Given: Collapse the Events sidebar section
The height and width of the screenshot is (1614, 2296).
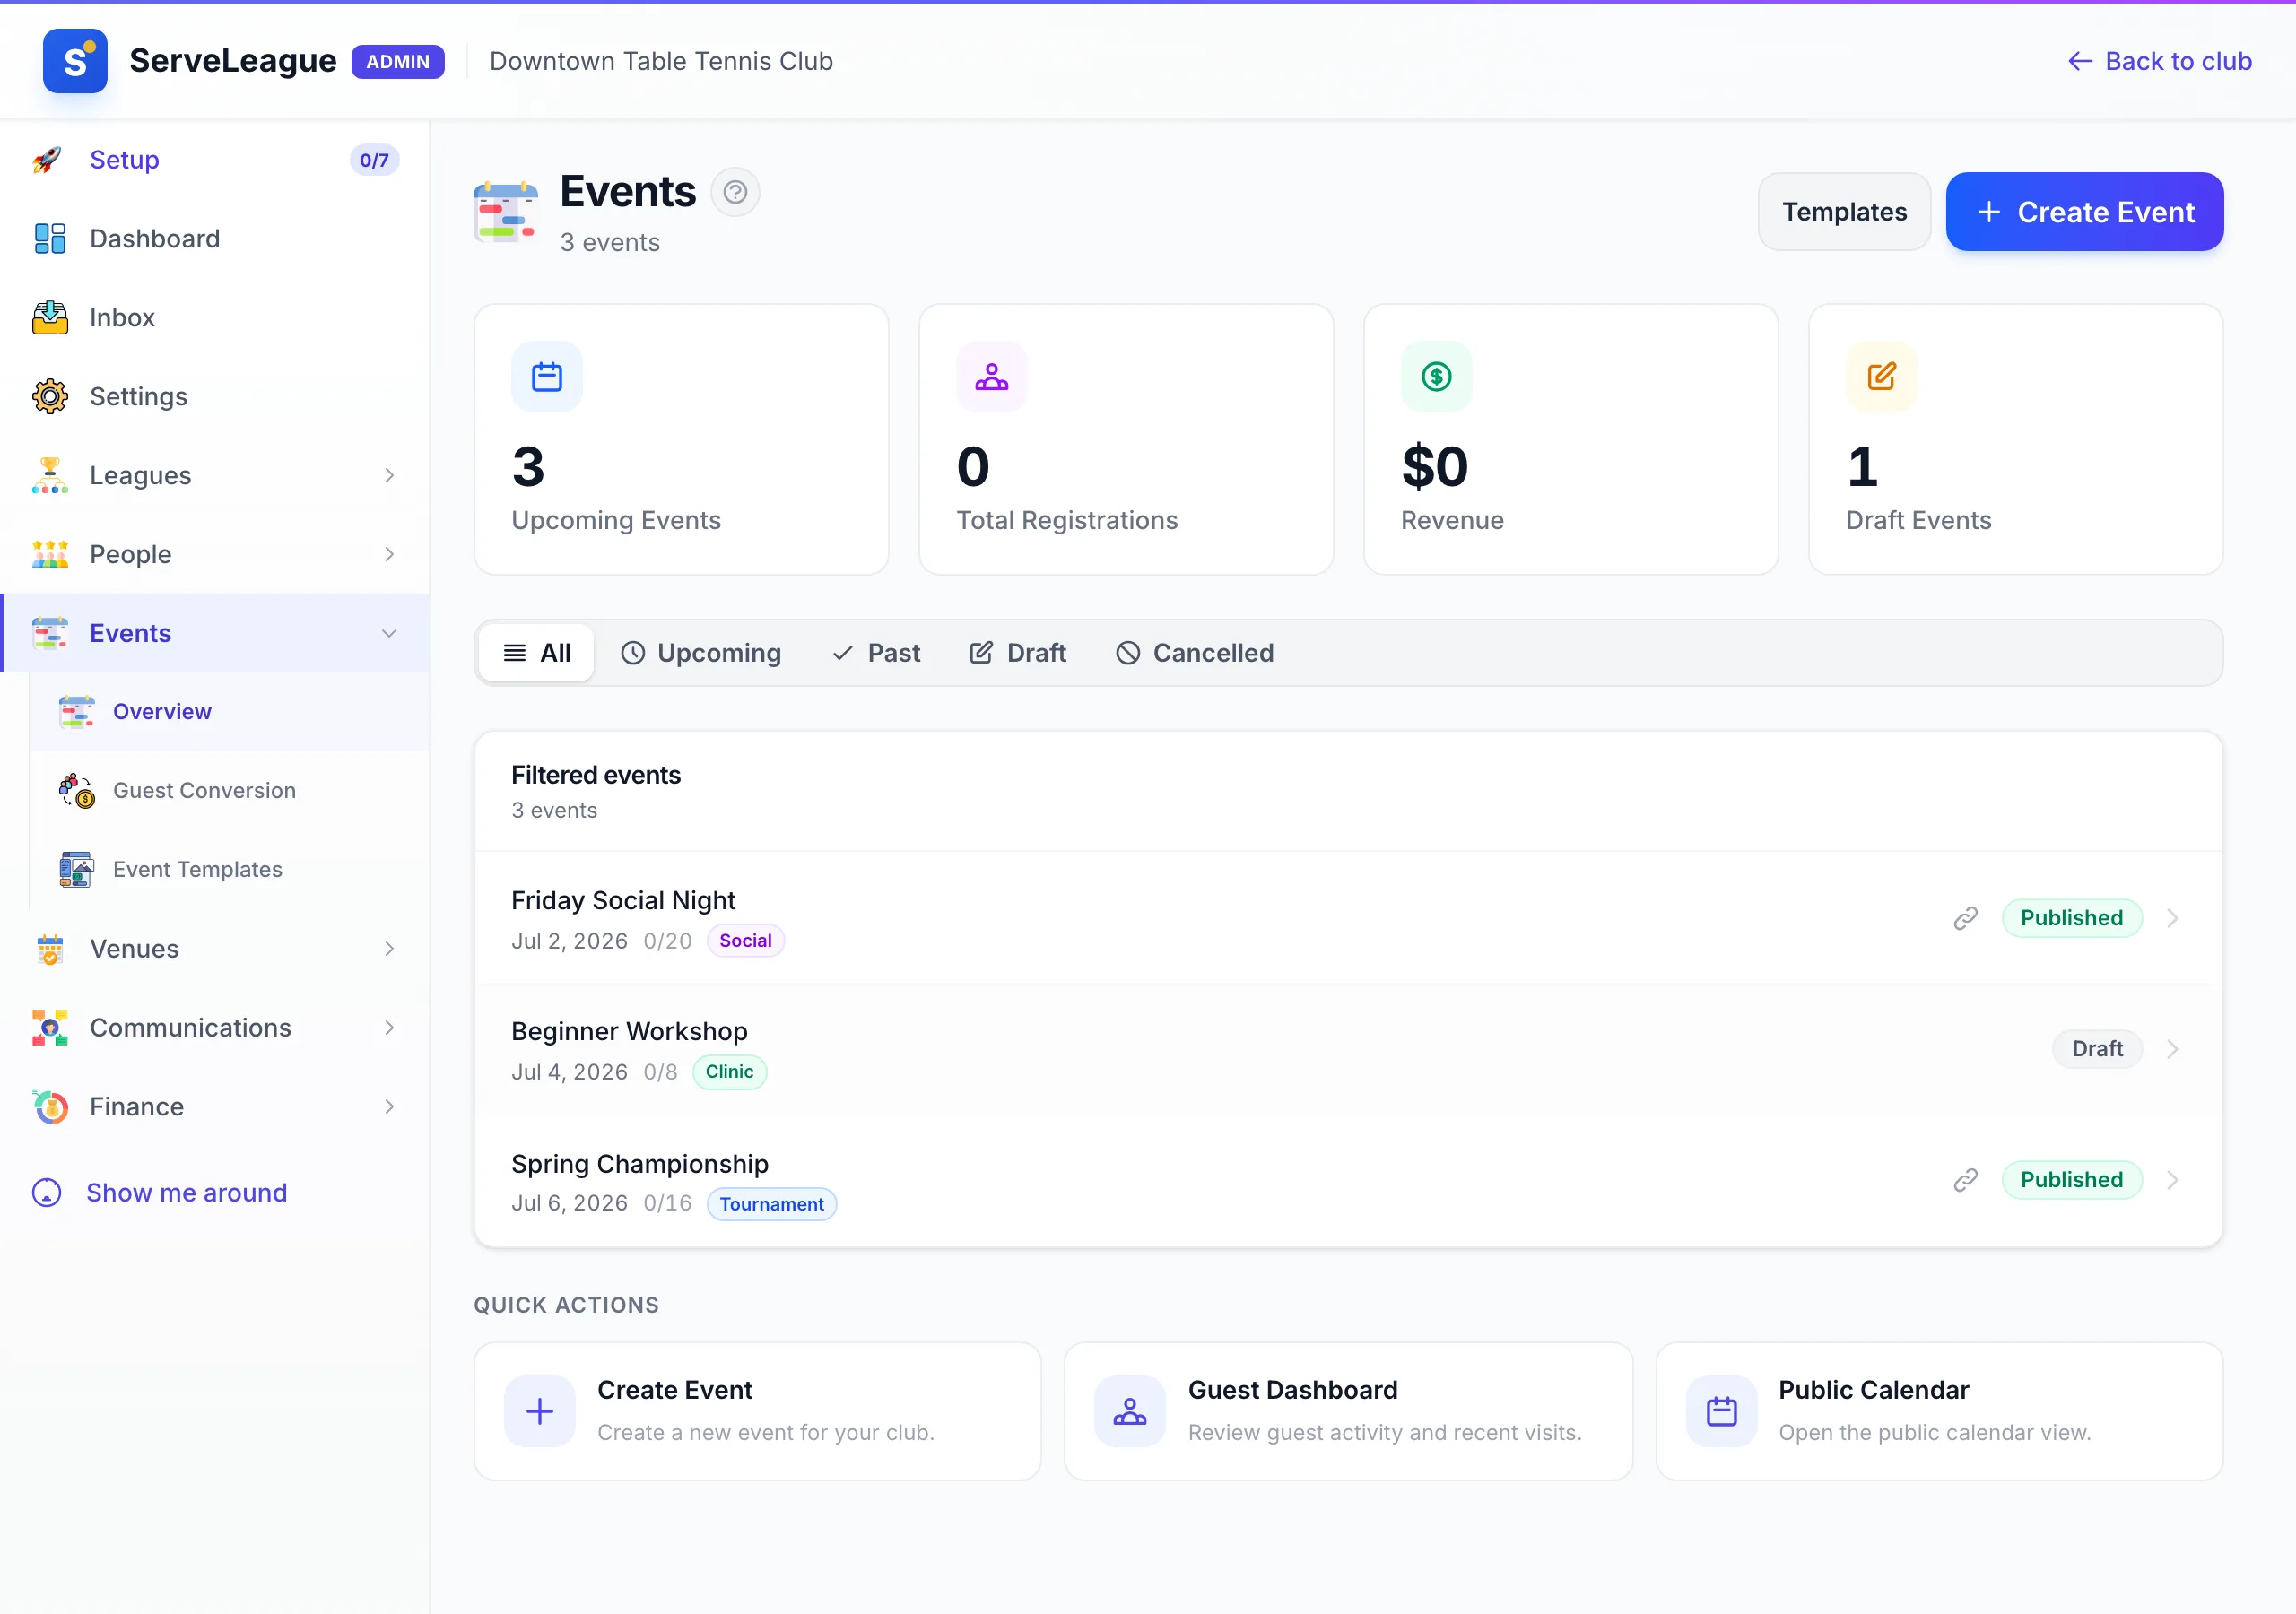Looking at the screenshot, I should tap(389, 634).
